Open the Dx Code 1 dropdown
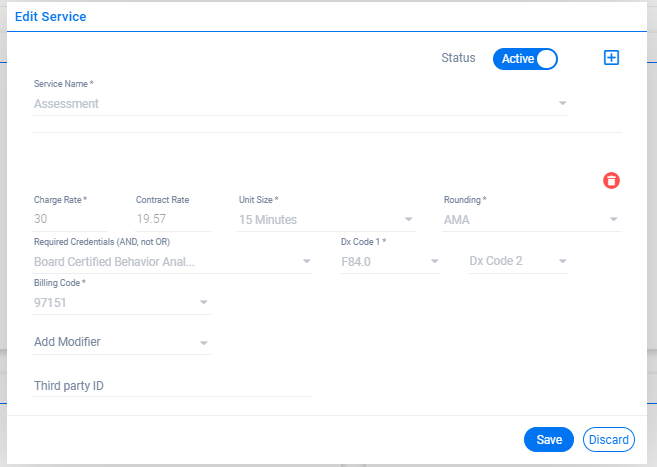 click(x=435, y=261)
